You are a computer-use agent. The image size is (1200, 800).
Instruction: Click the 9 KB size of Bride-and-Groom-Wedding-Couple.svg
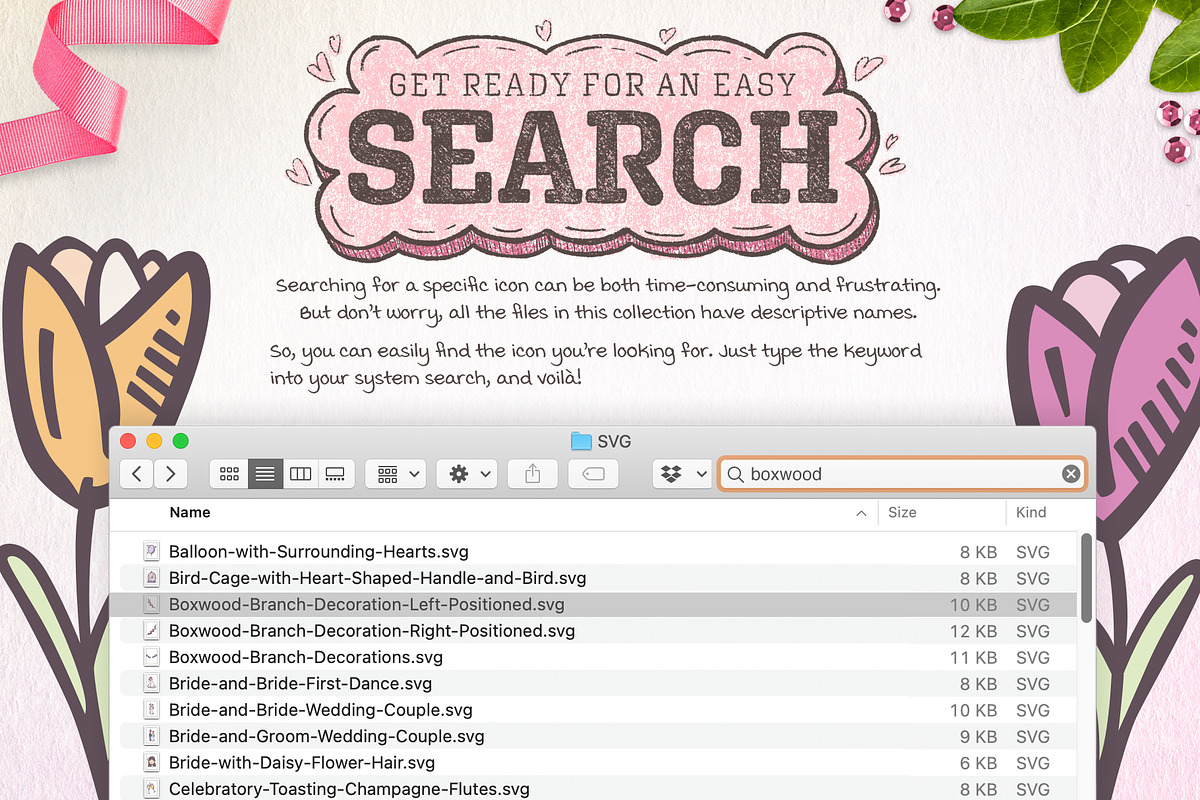tap(978, 736)
